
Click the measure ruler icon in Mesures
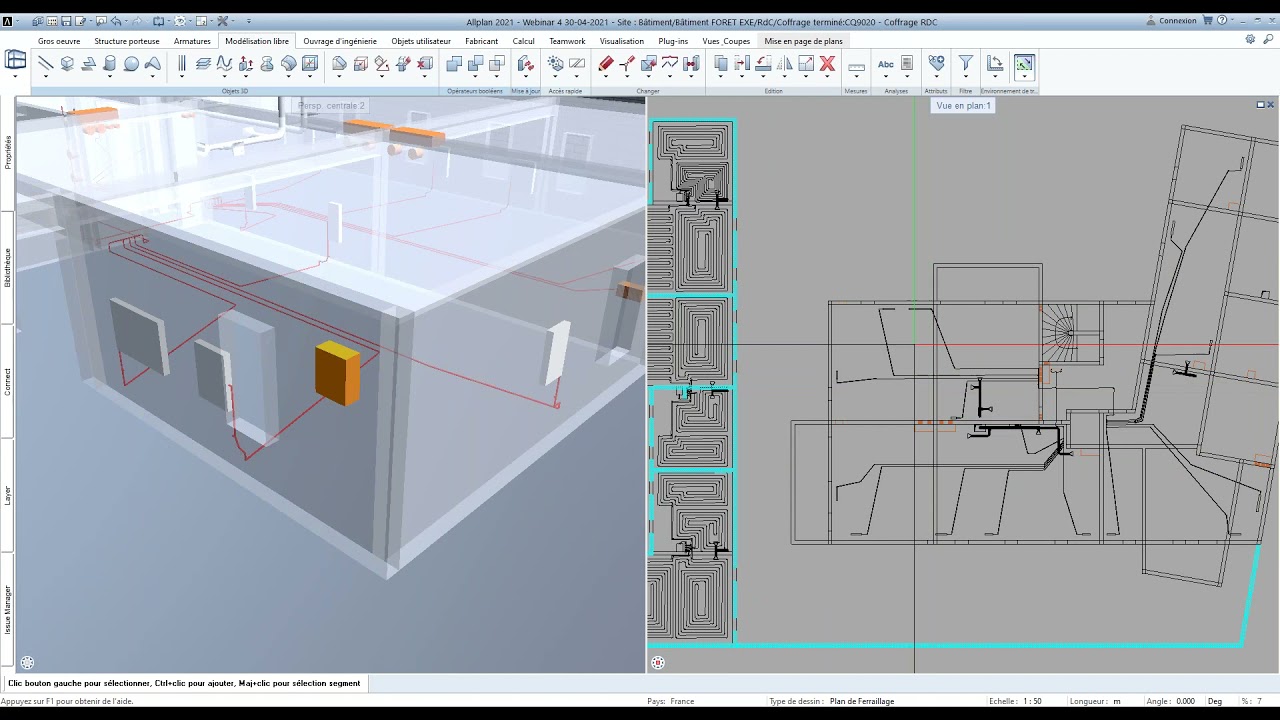tap(856, 66)
